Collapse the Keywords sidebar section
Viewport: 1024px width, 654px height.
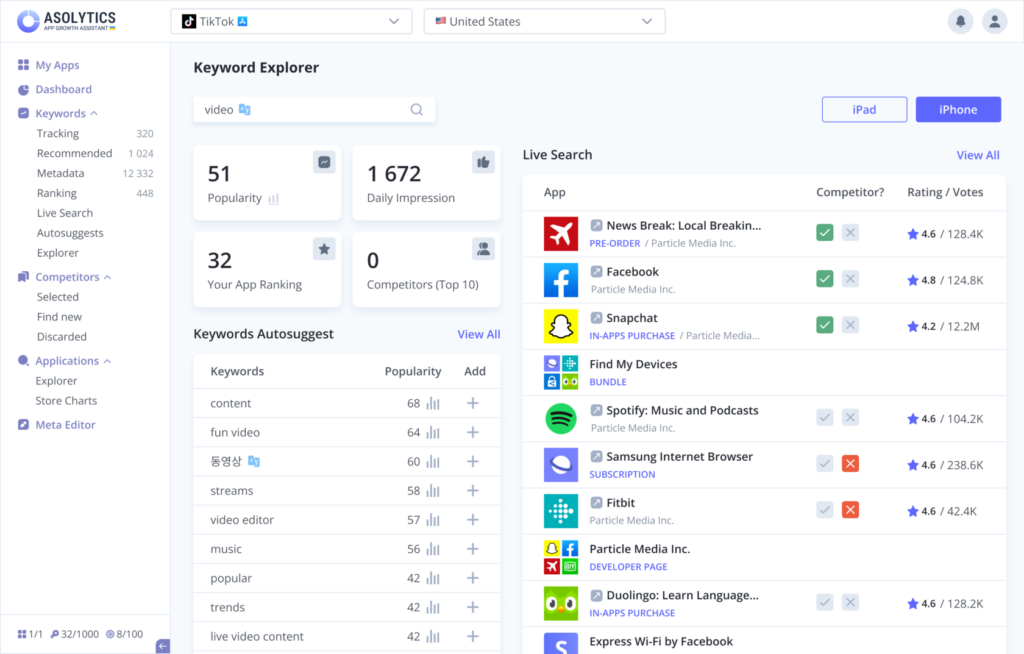(x=94, y=114)
